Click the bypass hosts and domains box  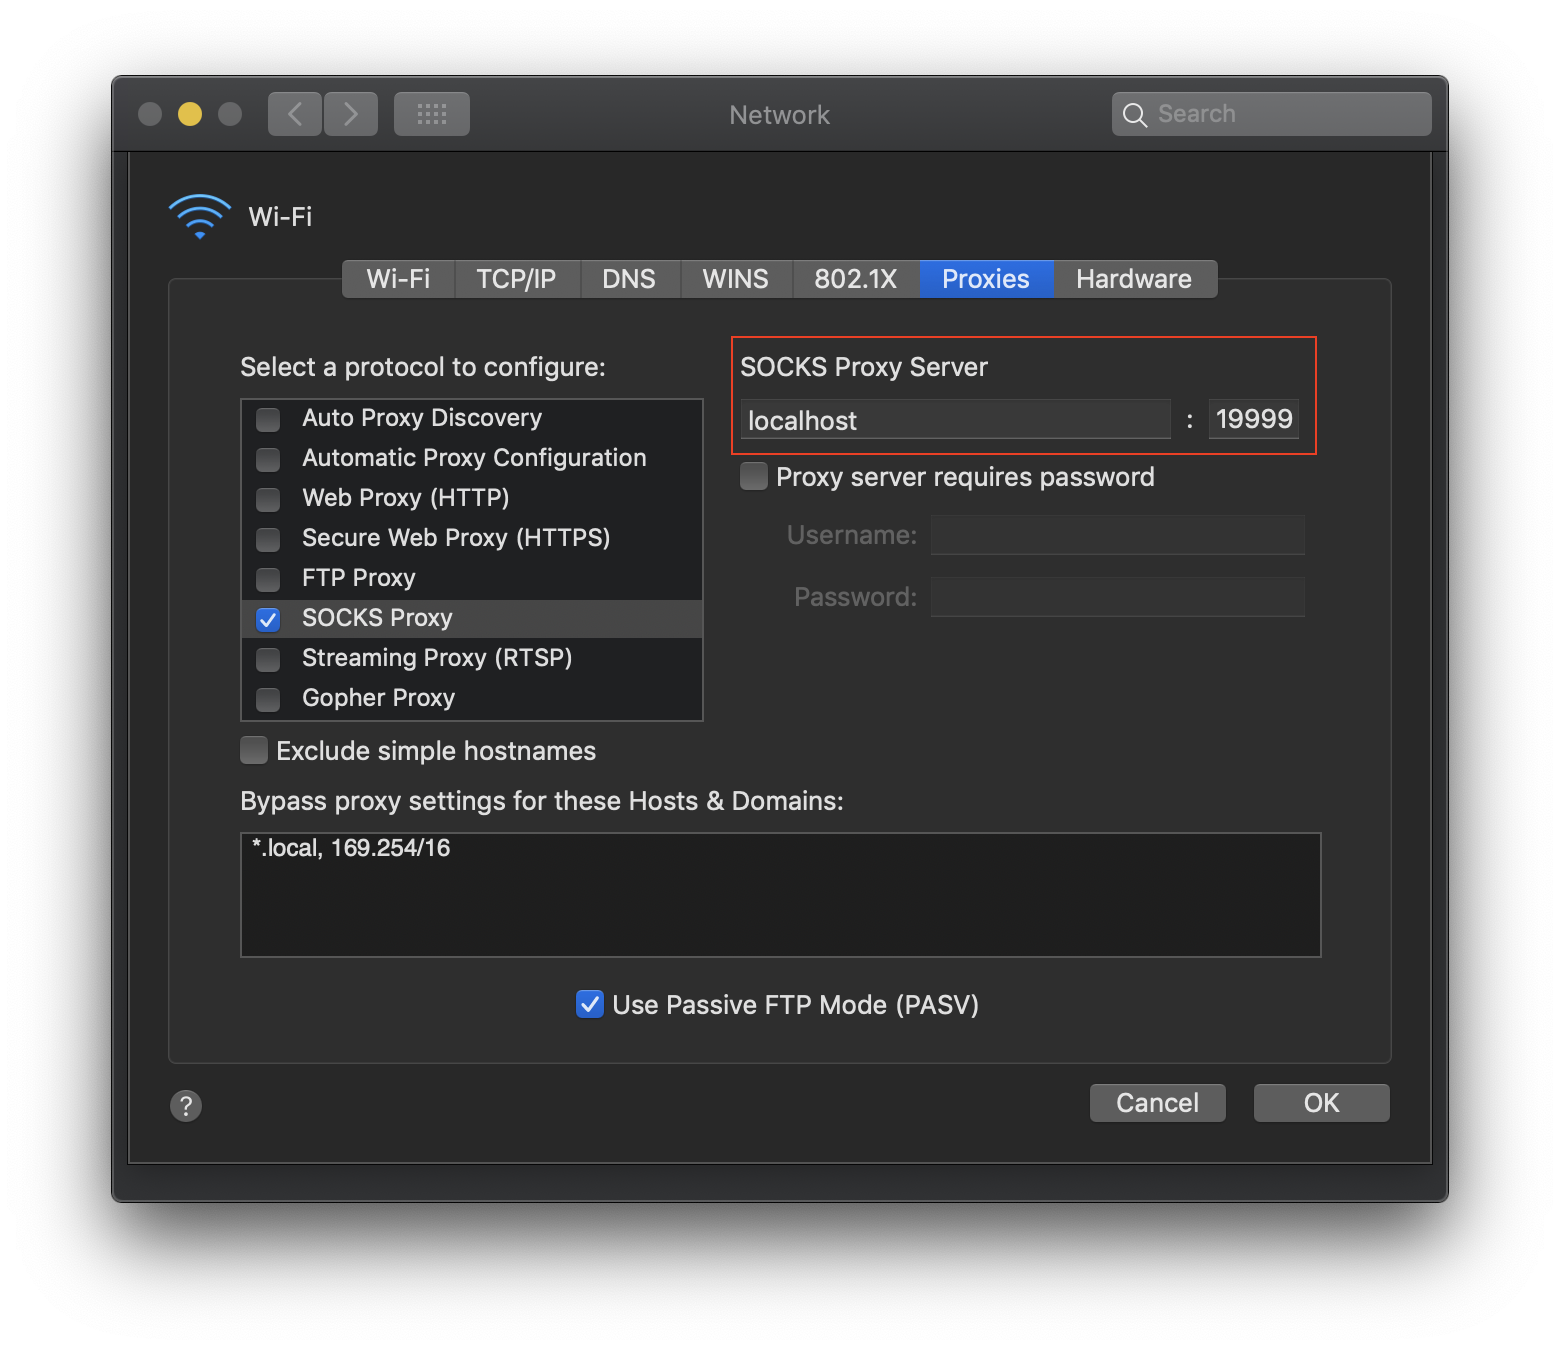[x=781, y=895]
